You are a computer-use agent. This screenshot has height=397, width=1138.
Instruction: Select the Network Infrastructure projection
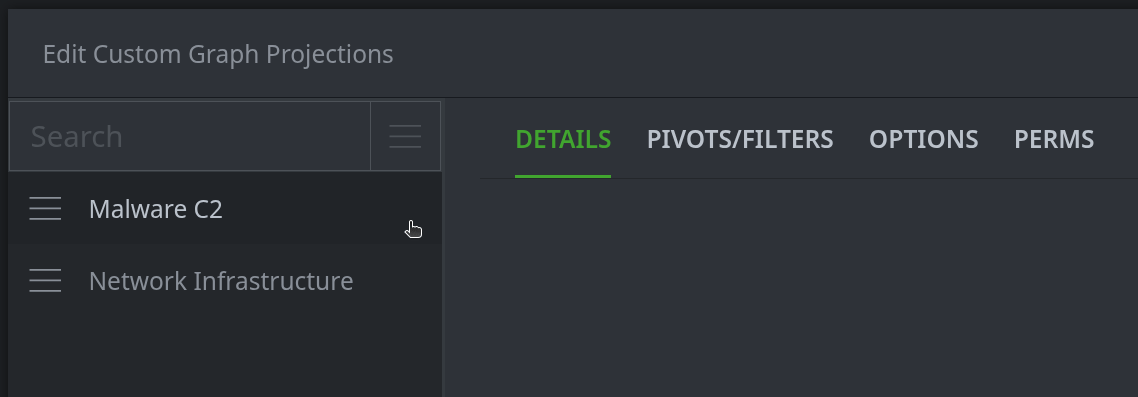[225, 280]
